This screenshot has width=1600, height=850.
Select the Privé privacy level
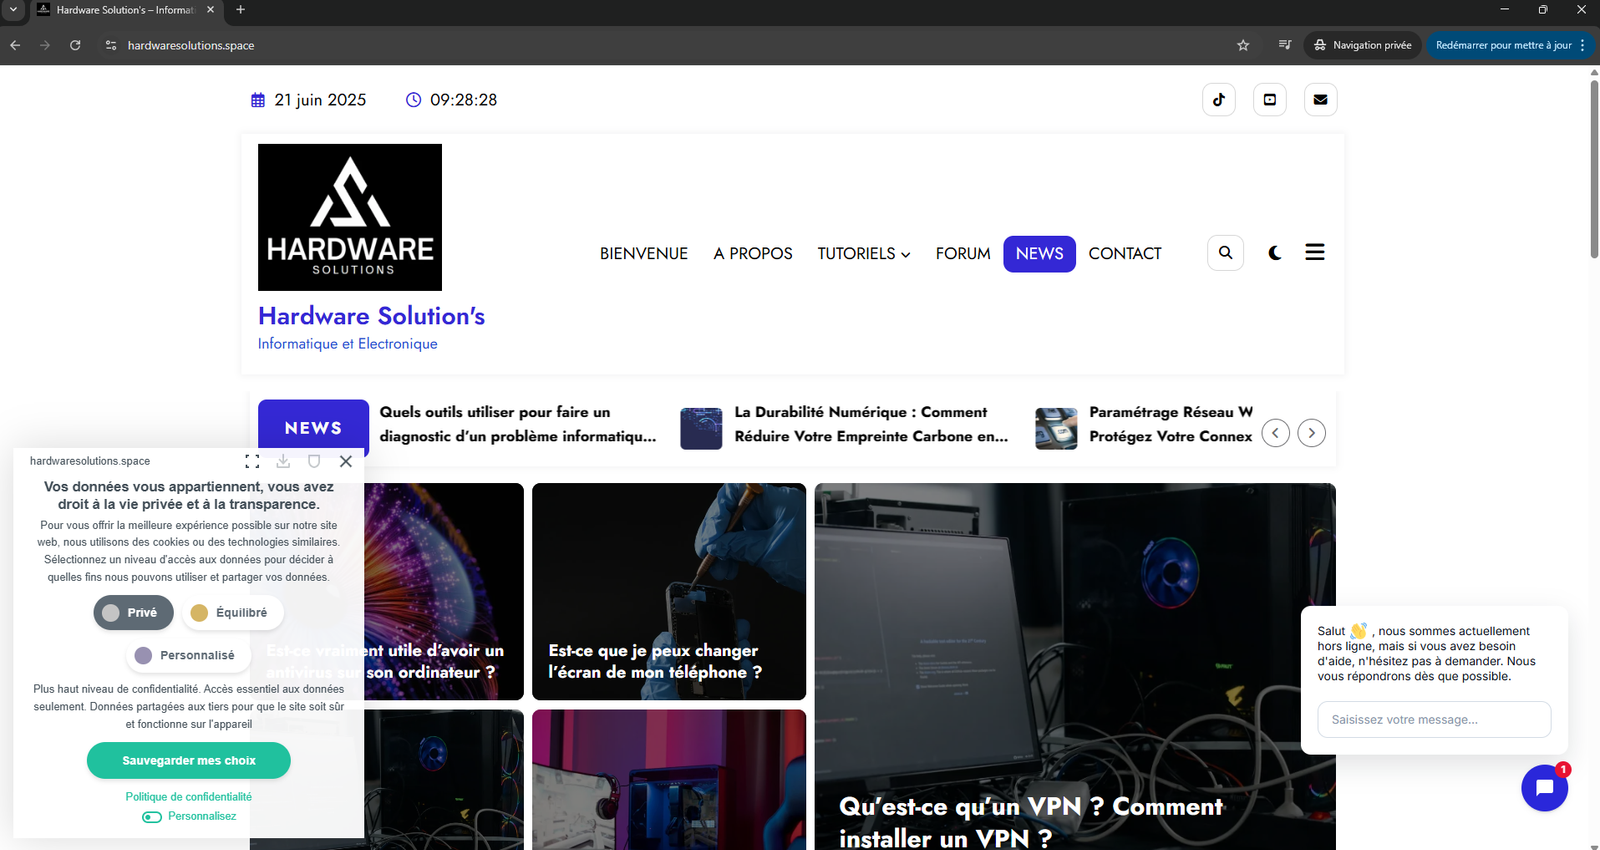coord(133,612)
